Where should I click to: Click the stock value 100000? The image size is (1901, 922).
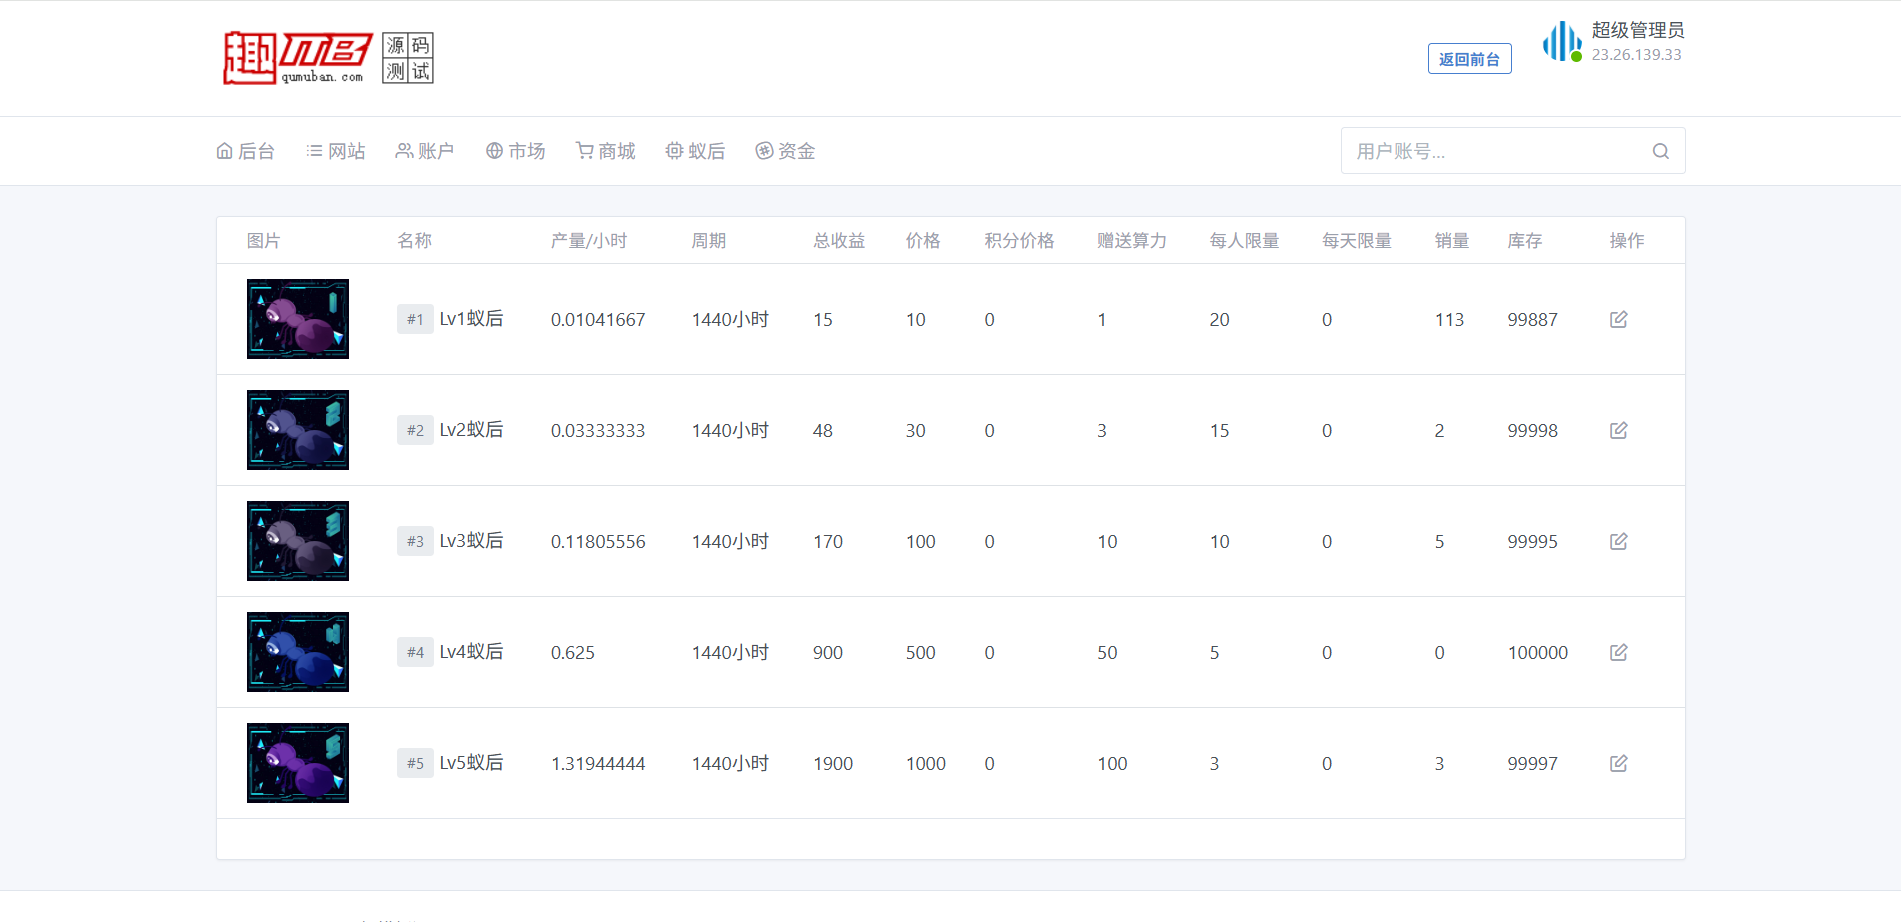pos(1538,653)
